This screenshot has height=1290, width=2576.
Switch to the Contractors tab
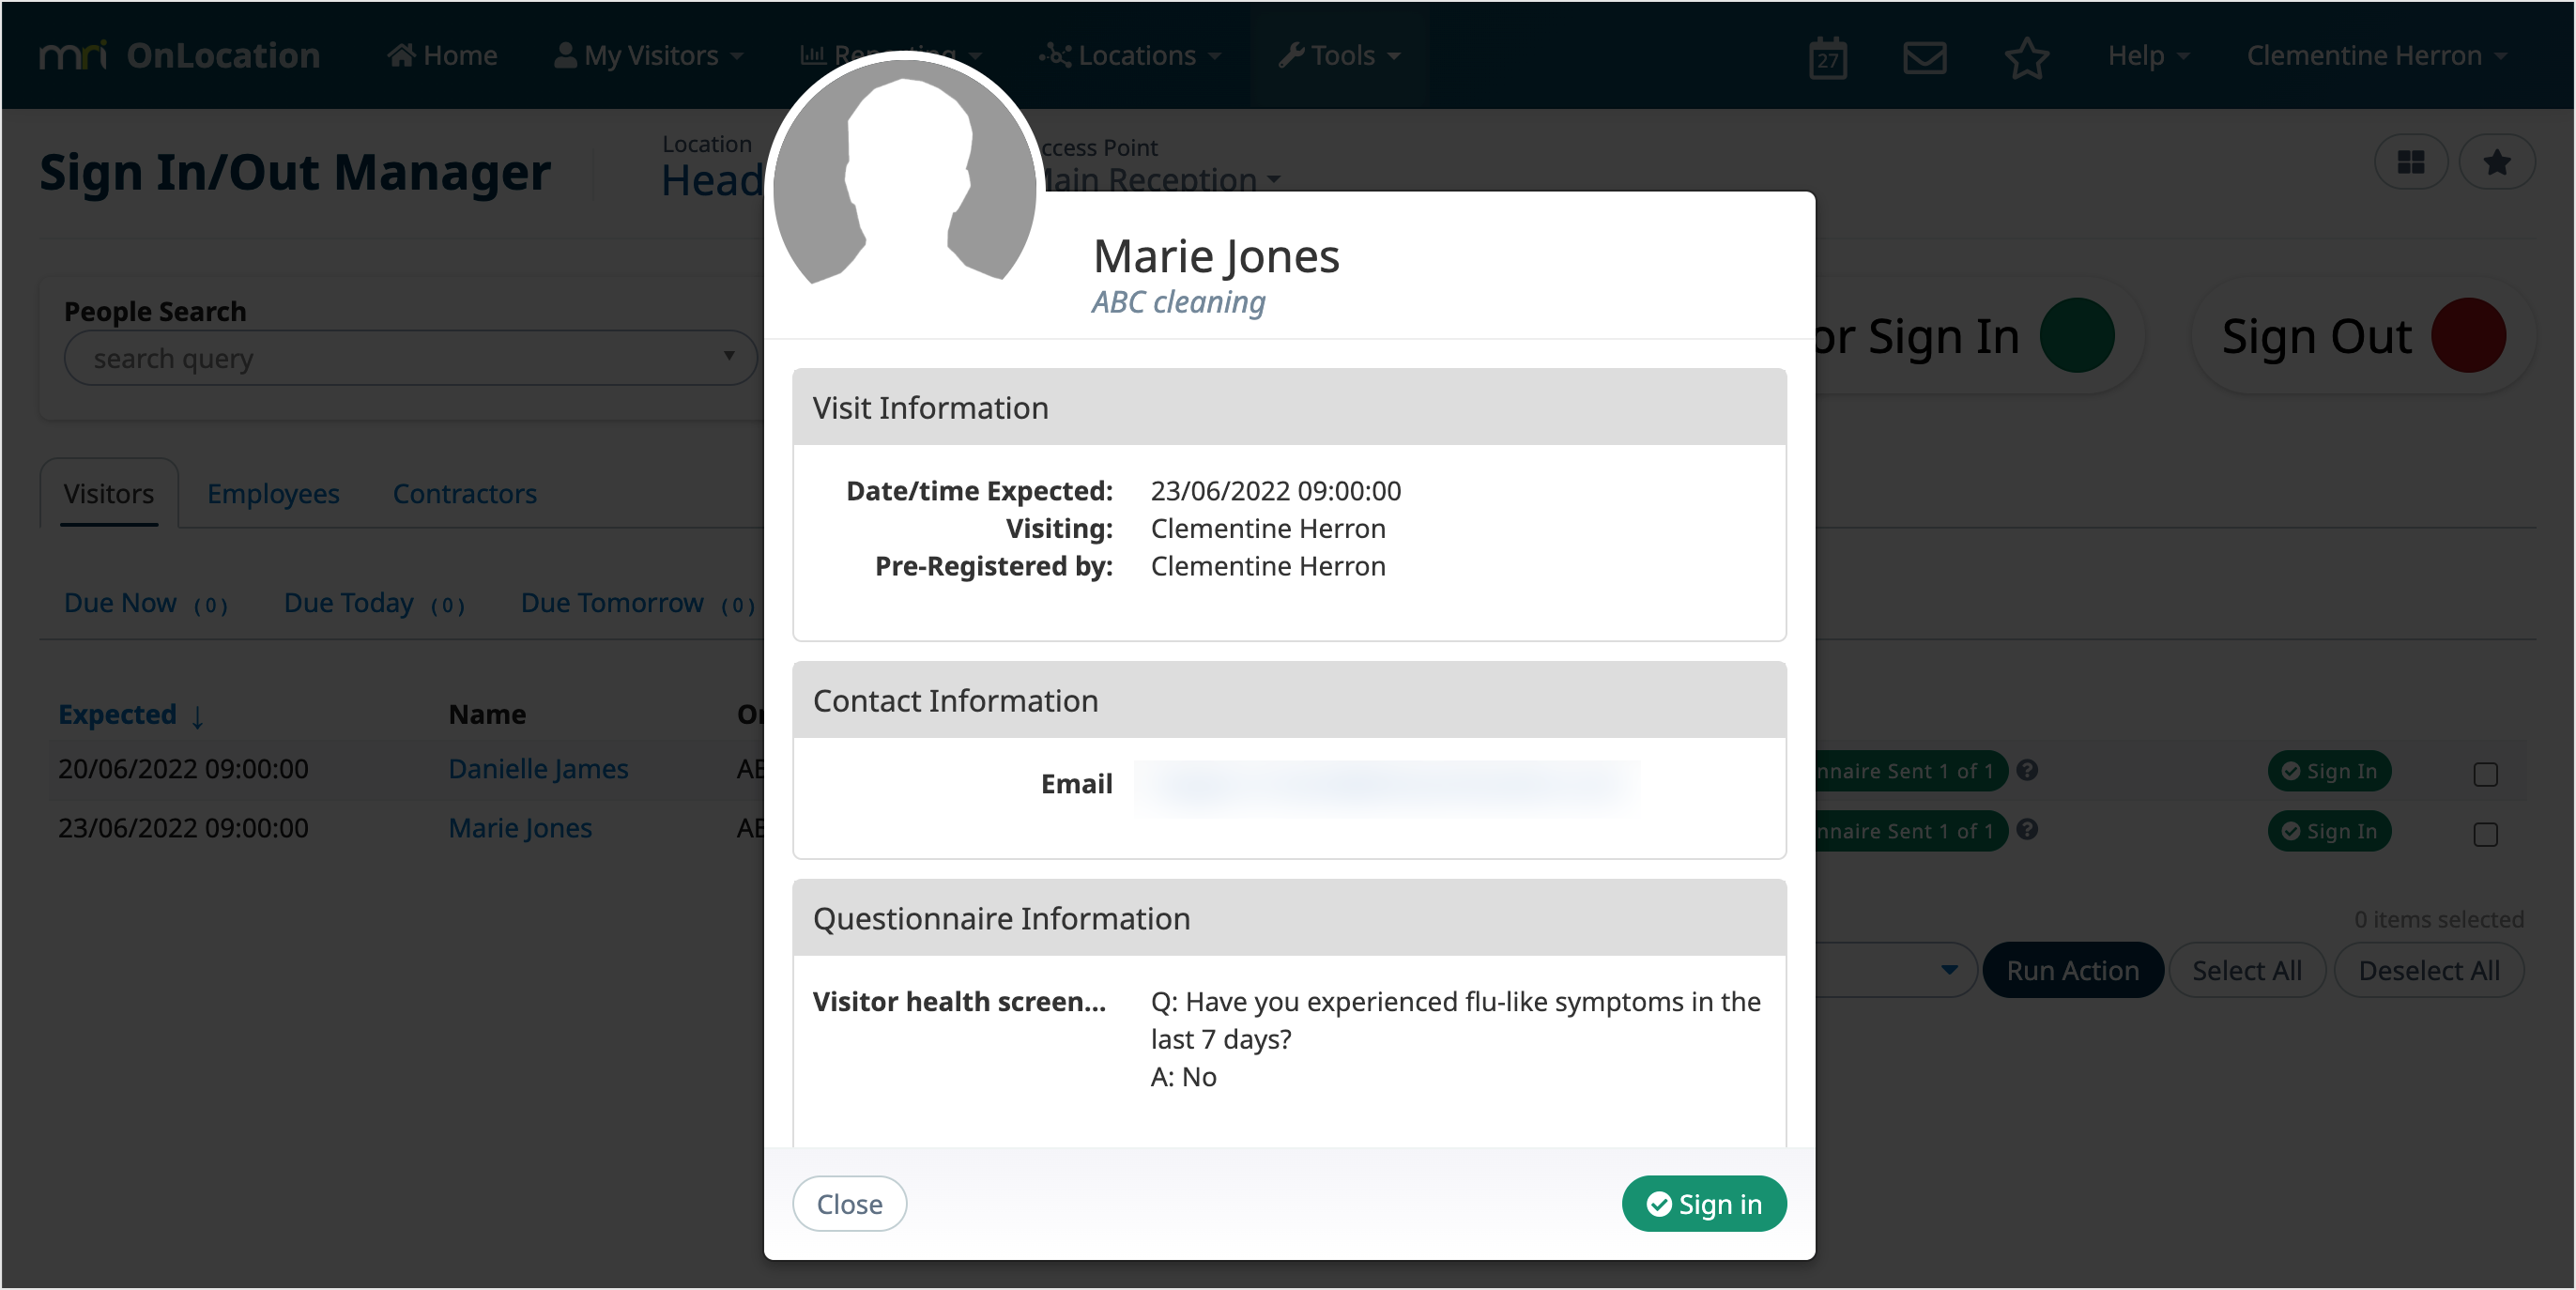pyautogui.click(x=465, y=493)
